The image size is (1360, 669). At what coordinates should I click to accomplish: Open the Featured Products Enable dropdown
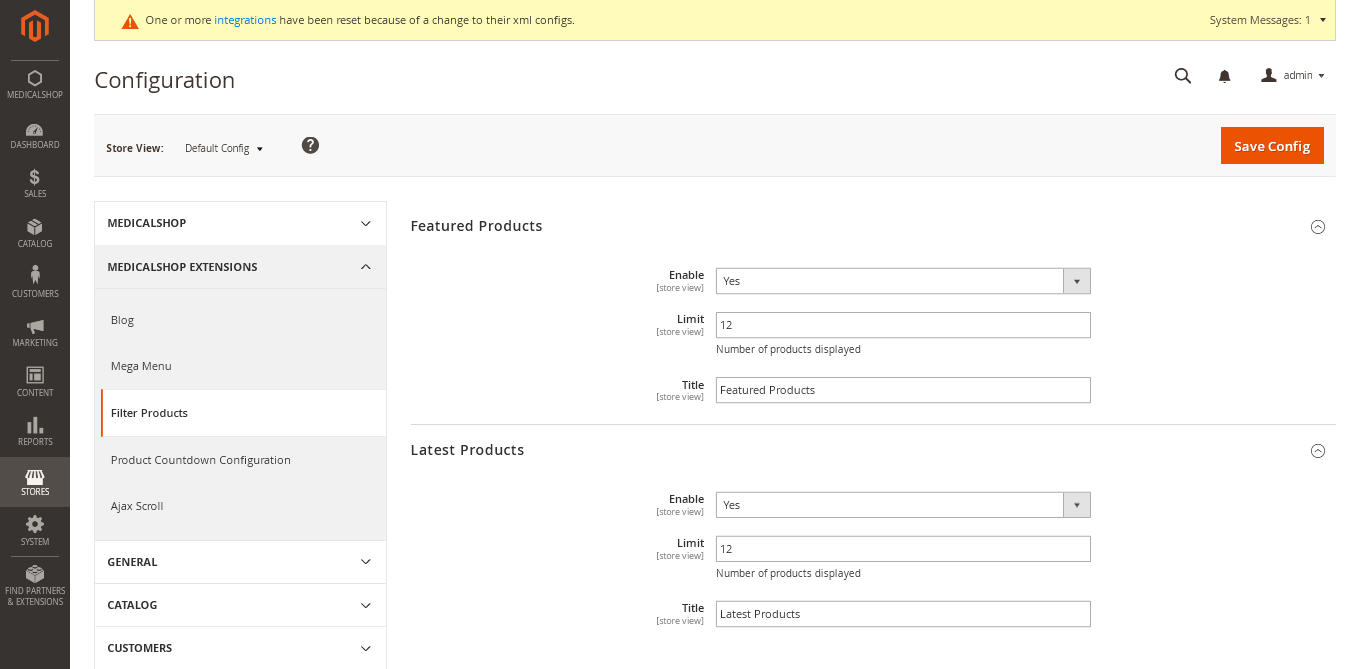(x=903, y=281)
